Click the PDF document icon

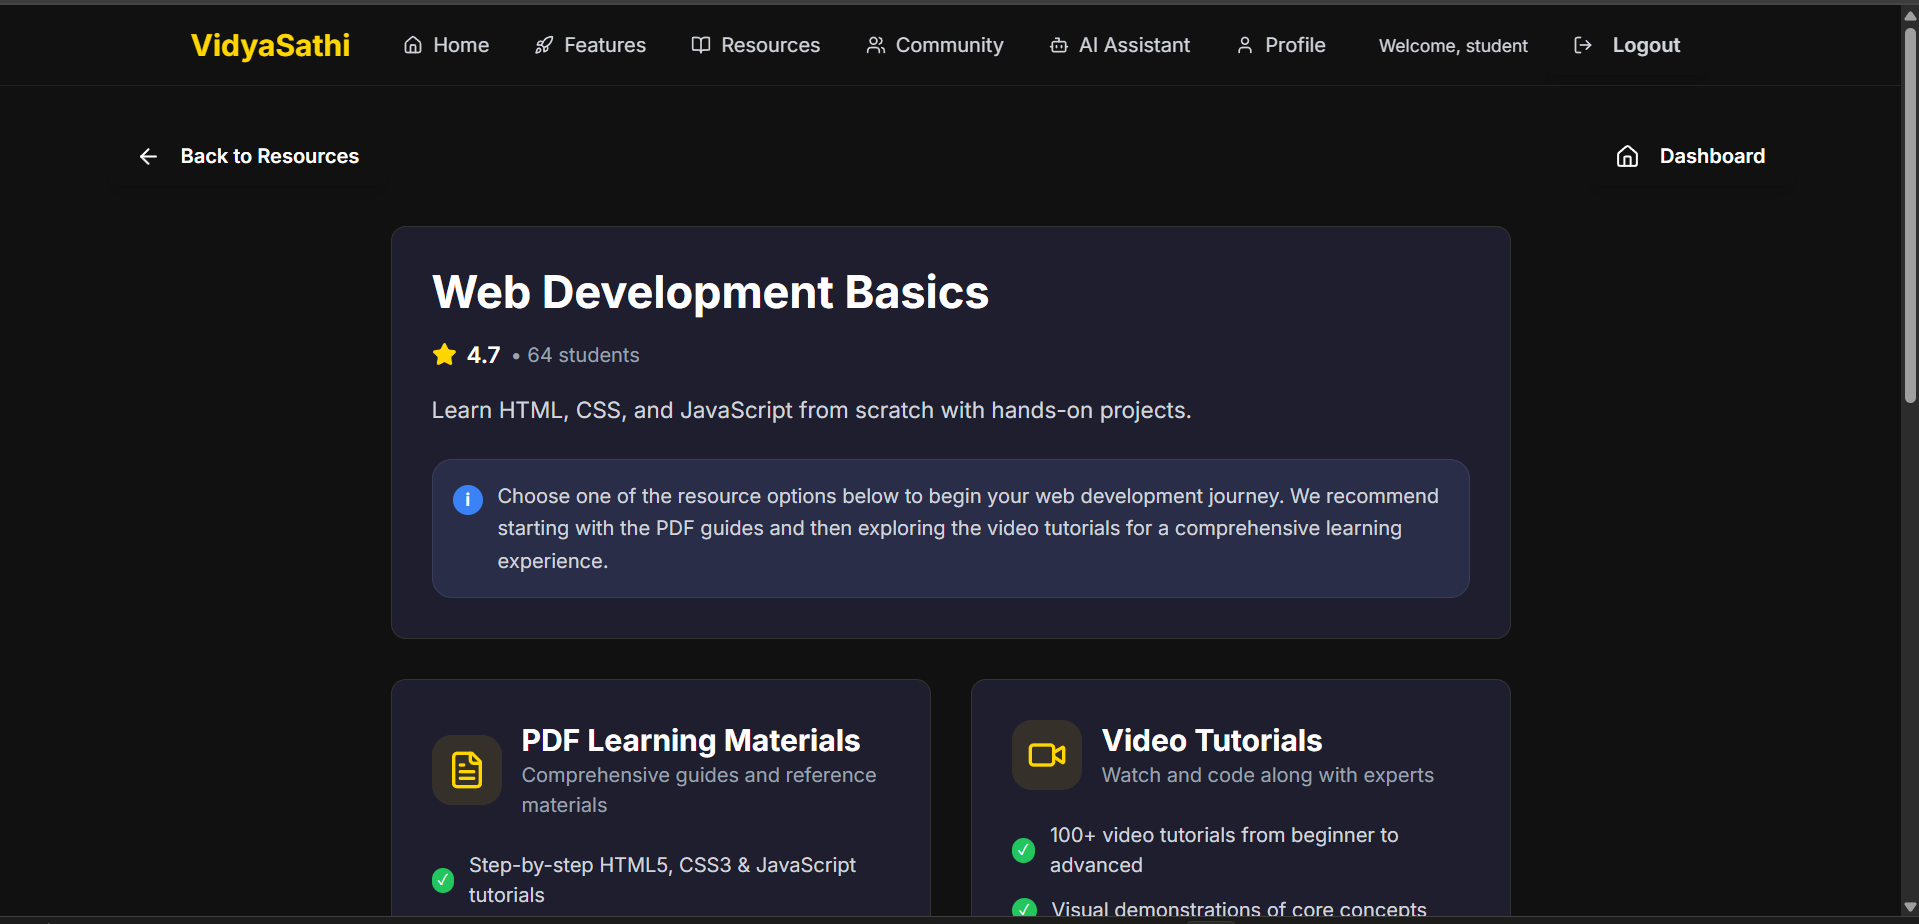coord(467,770)
